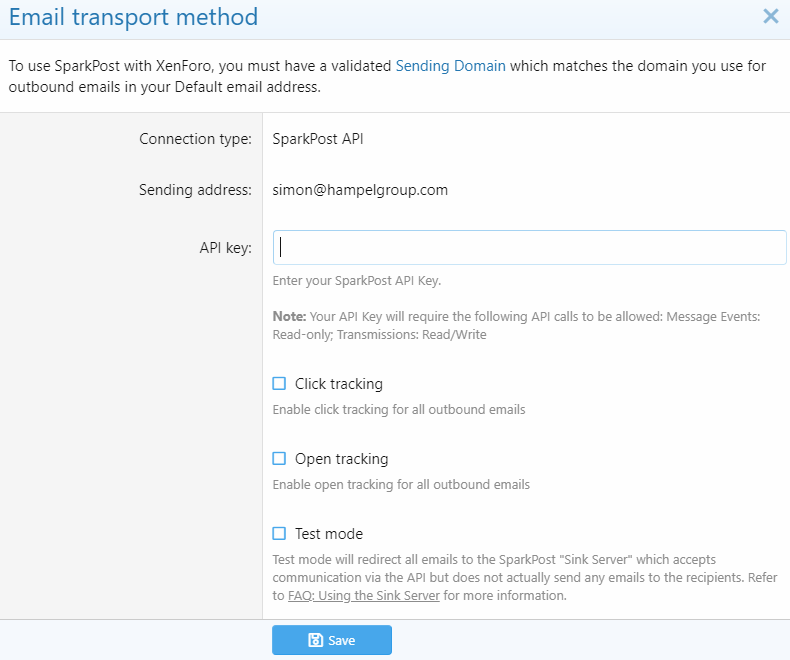This screenshot has height=660, width=790.
Task: Click the "API key:" field label
Action: tap(225, 247)
